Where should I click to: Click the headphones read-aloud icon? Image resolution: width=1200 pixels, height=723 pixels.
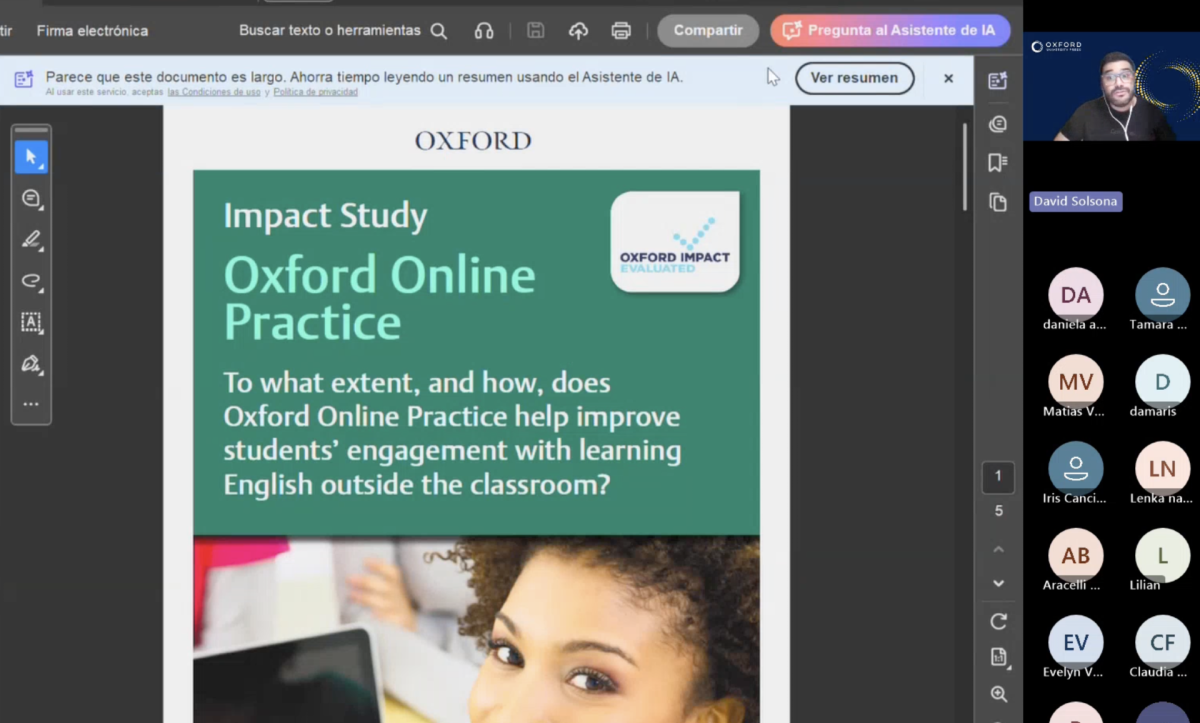coord(484,31)
